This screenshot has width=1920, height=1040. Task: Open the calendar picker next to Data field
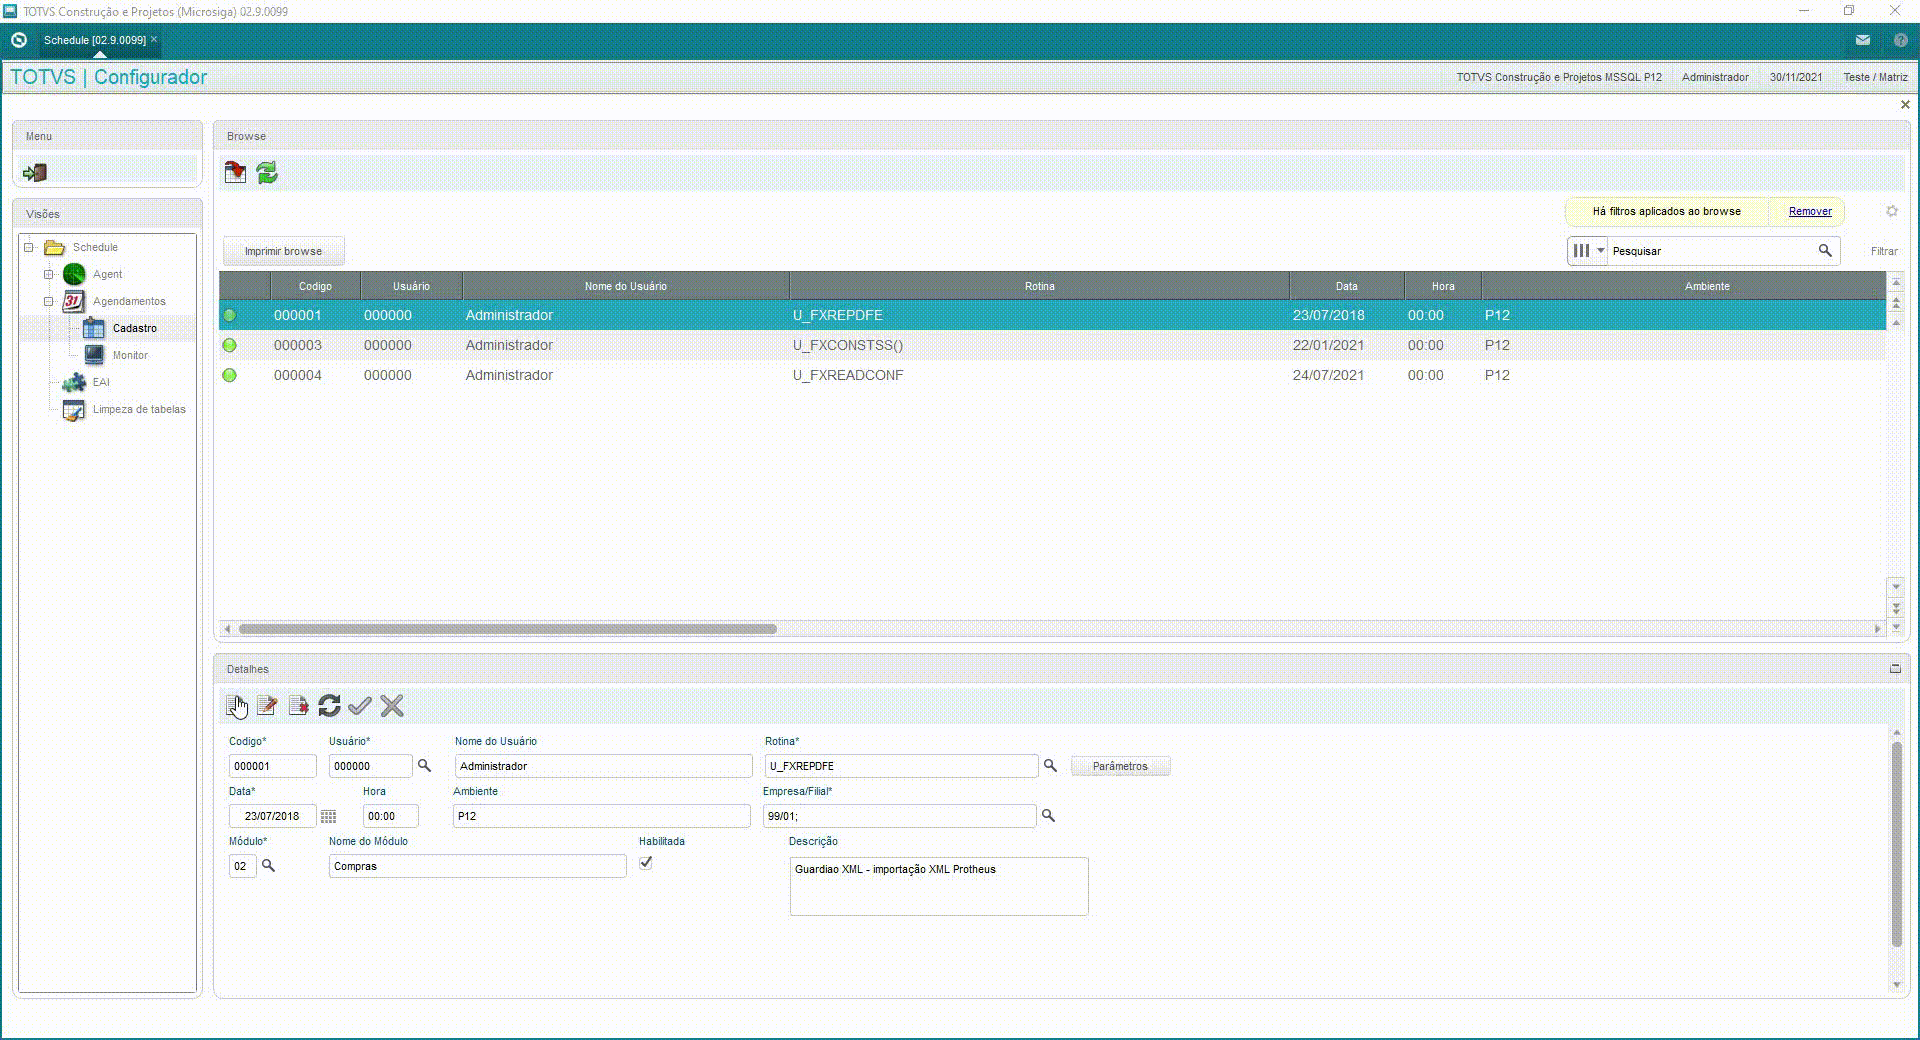pyautogui.click(x=328, y=817)
